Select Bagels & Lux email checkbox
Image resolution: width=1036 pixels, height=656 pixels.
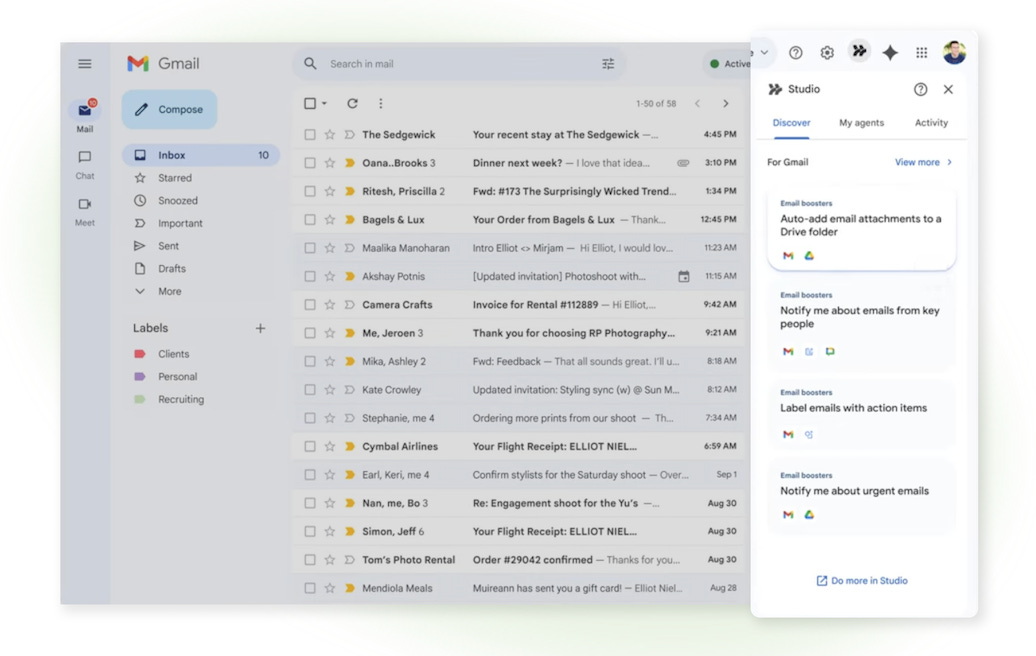(x=310, y=219)
